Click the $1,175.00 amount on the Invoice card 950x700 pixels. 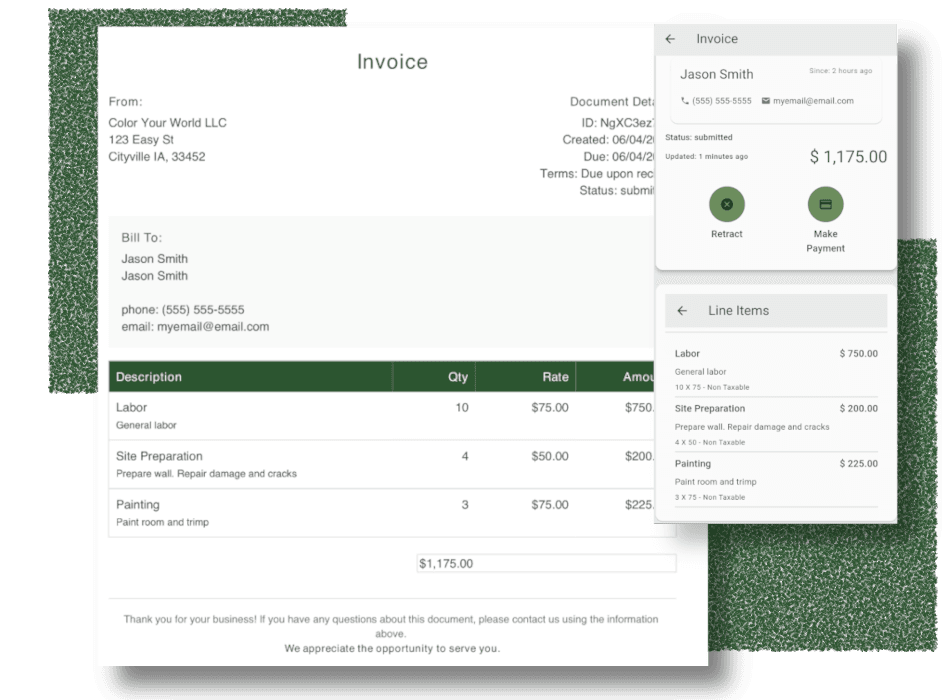point(848,157)
